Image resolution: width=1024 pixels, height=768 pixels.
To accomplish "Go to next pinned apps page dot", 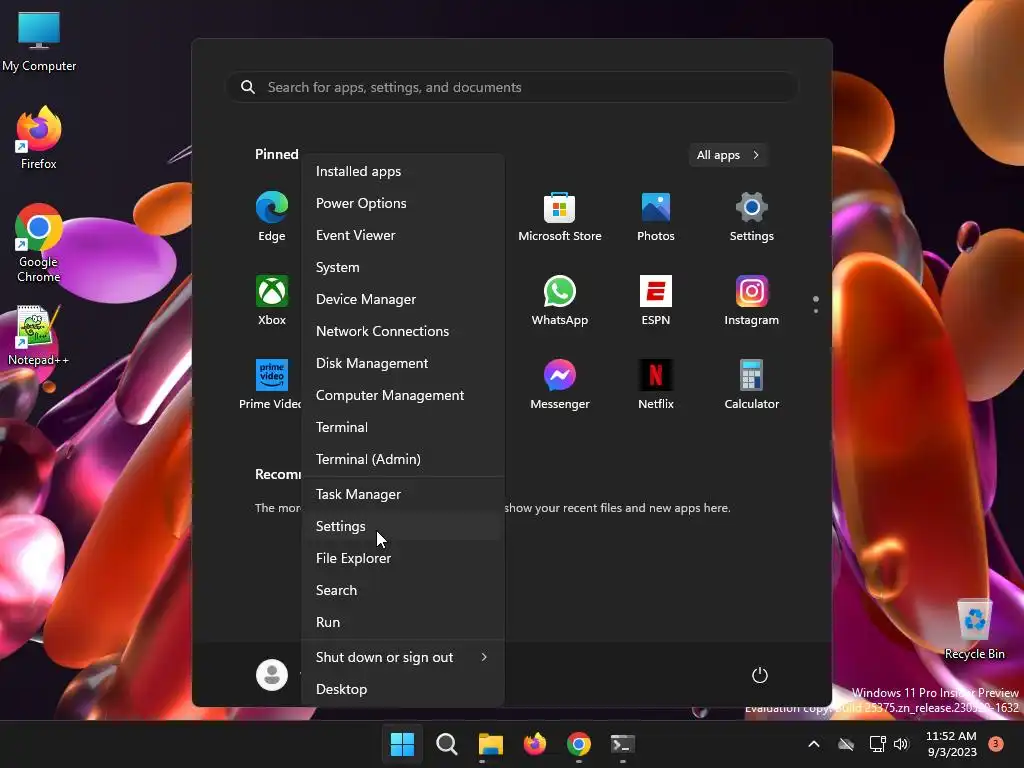I will tap(816, 312).
